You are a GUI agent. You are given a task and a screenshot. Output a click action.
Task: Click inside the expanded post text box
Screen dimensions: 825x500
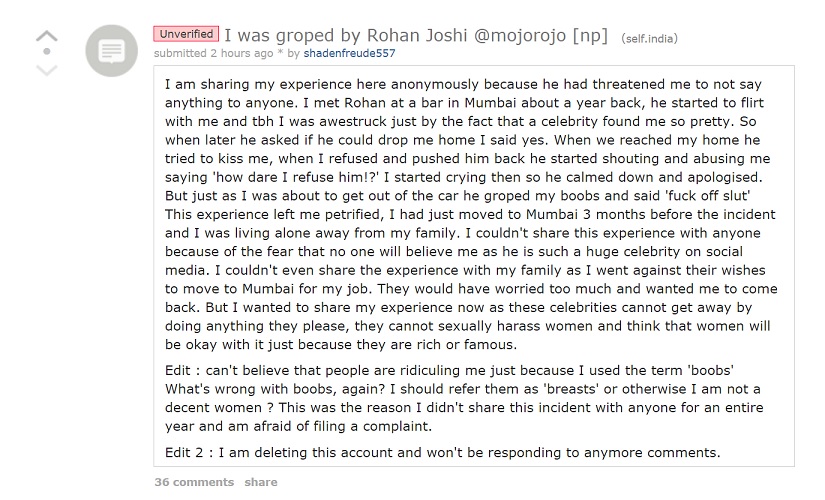[x=474, y=266]
